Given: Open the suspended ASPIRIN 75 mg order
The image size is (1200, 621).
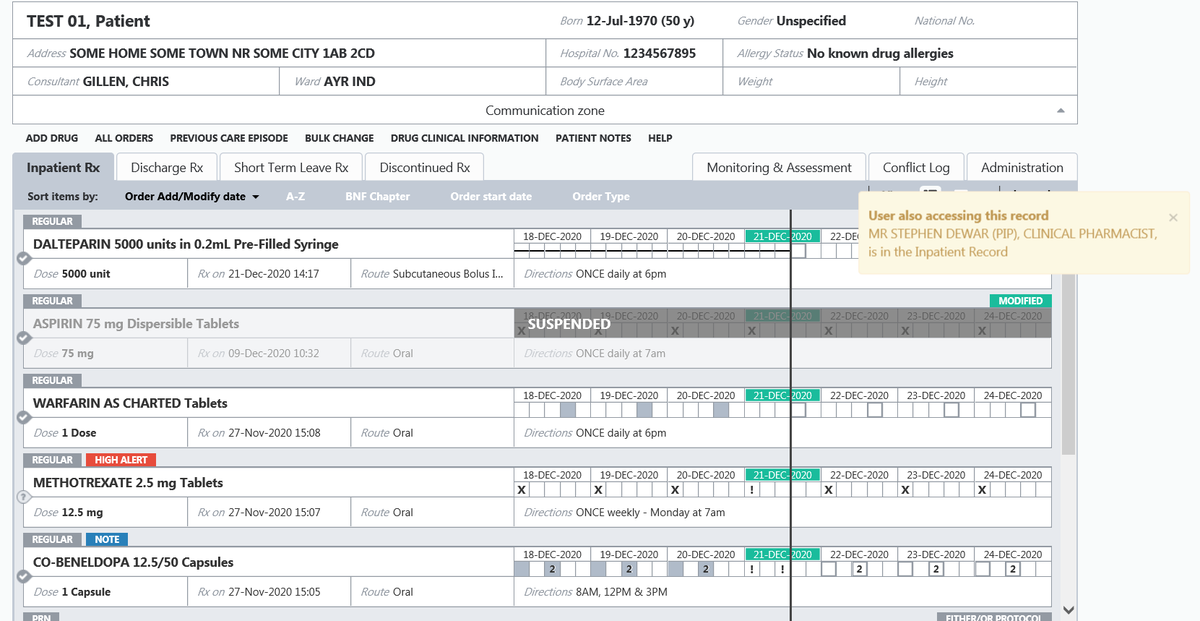Looking at the screenshot, I should coord(136,324).
